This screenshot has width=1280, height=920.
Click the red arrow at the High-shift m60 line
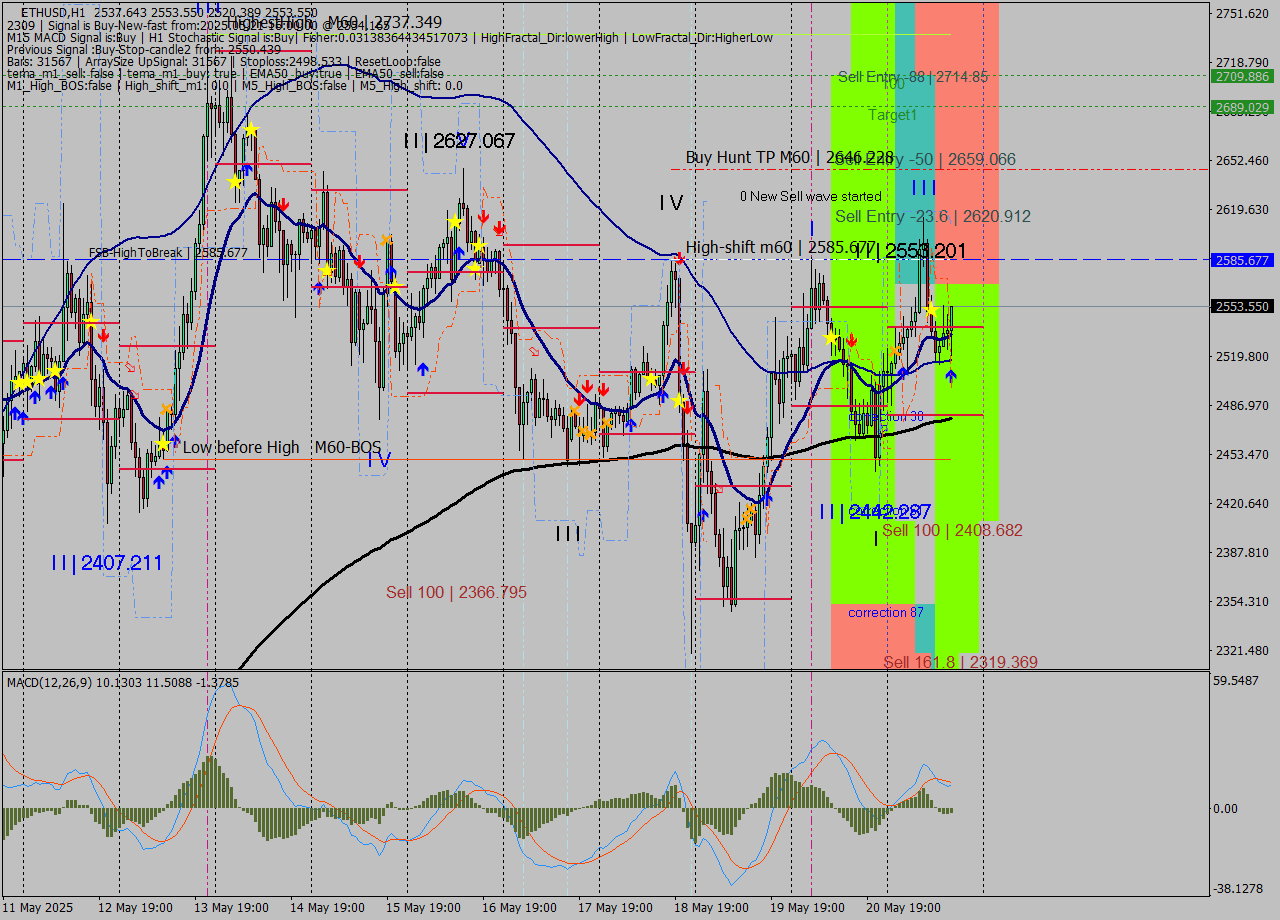coord(680,259)
